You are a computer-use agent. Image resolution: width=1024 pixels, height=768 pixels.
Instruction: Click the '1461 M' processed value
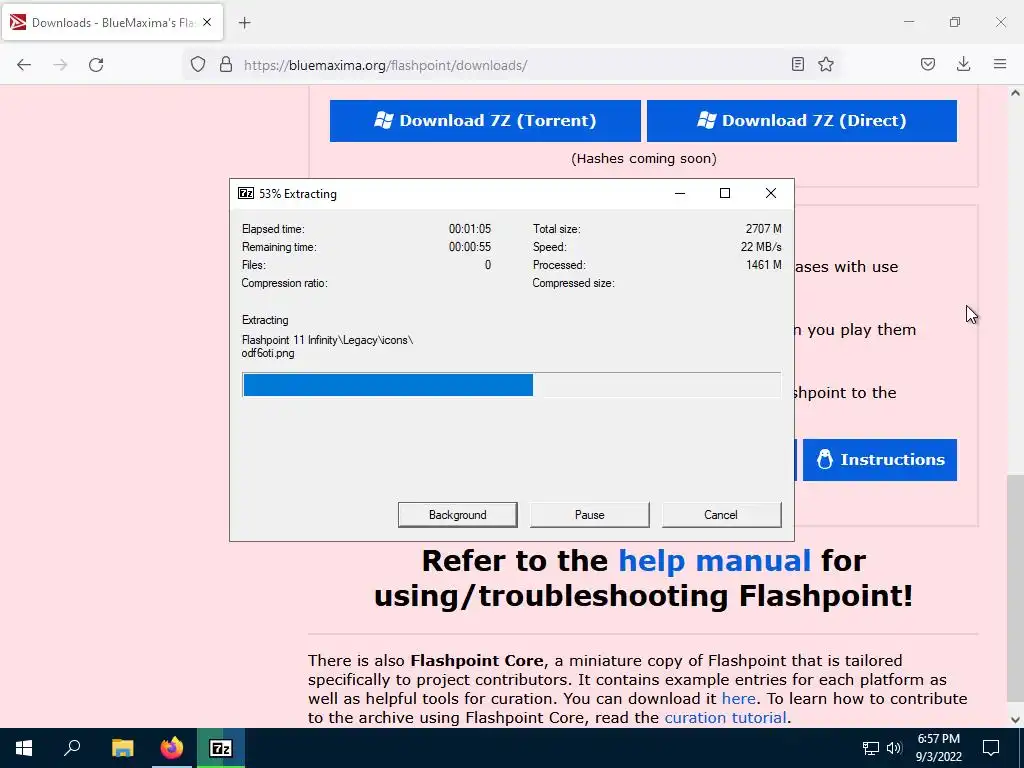click(763, 265)
